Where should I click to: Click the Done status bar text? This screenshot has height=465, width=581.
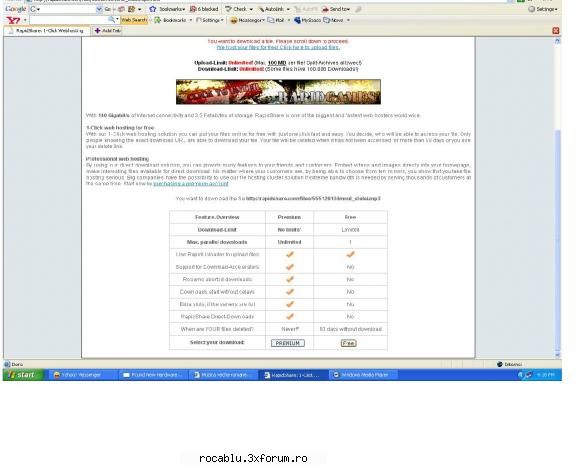pyautogui.click(x=17, y=365)
